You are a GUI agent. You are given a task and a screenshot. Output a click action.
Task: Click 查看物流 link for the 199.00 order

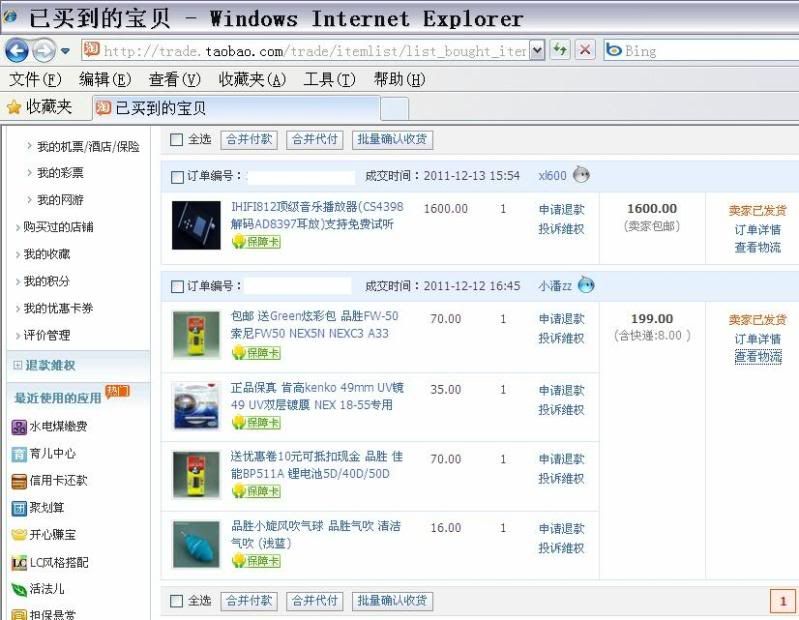click(x=757, y=357)
